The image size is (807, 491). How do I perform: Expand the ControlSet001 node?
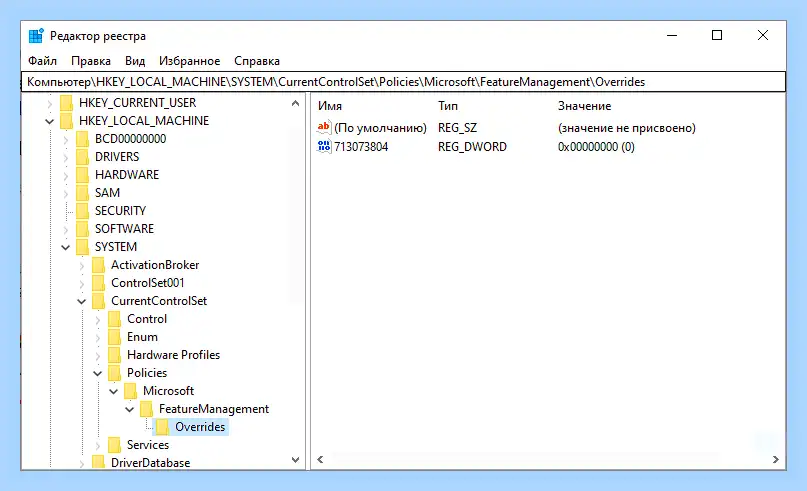(x=82, y=284)
